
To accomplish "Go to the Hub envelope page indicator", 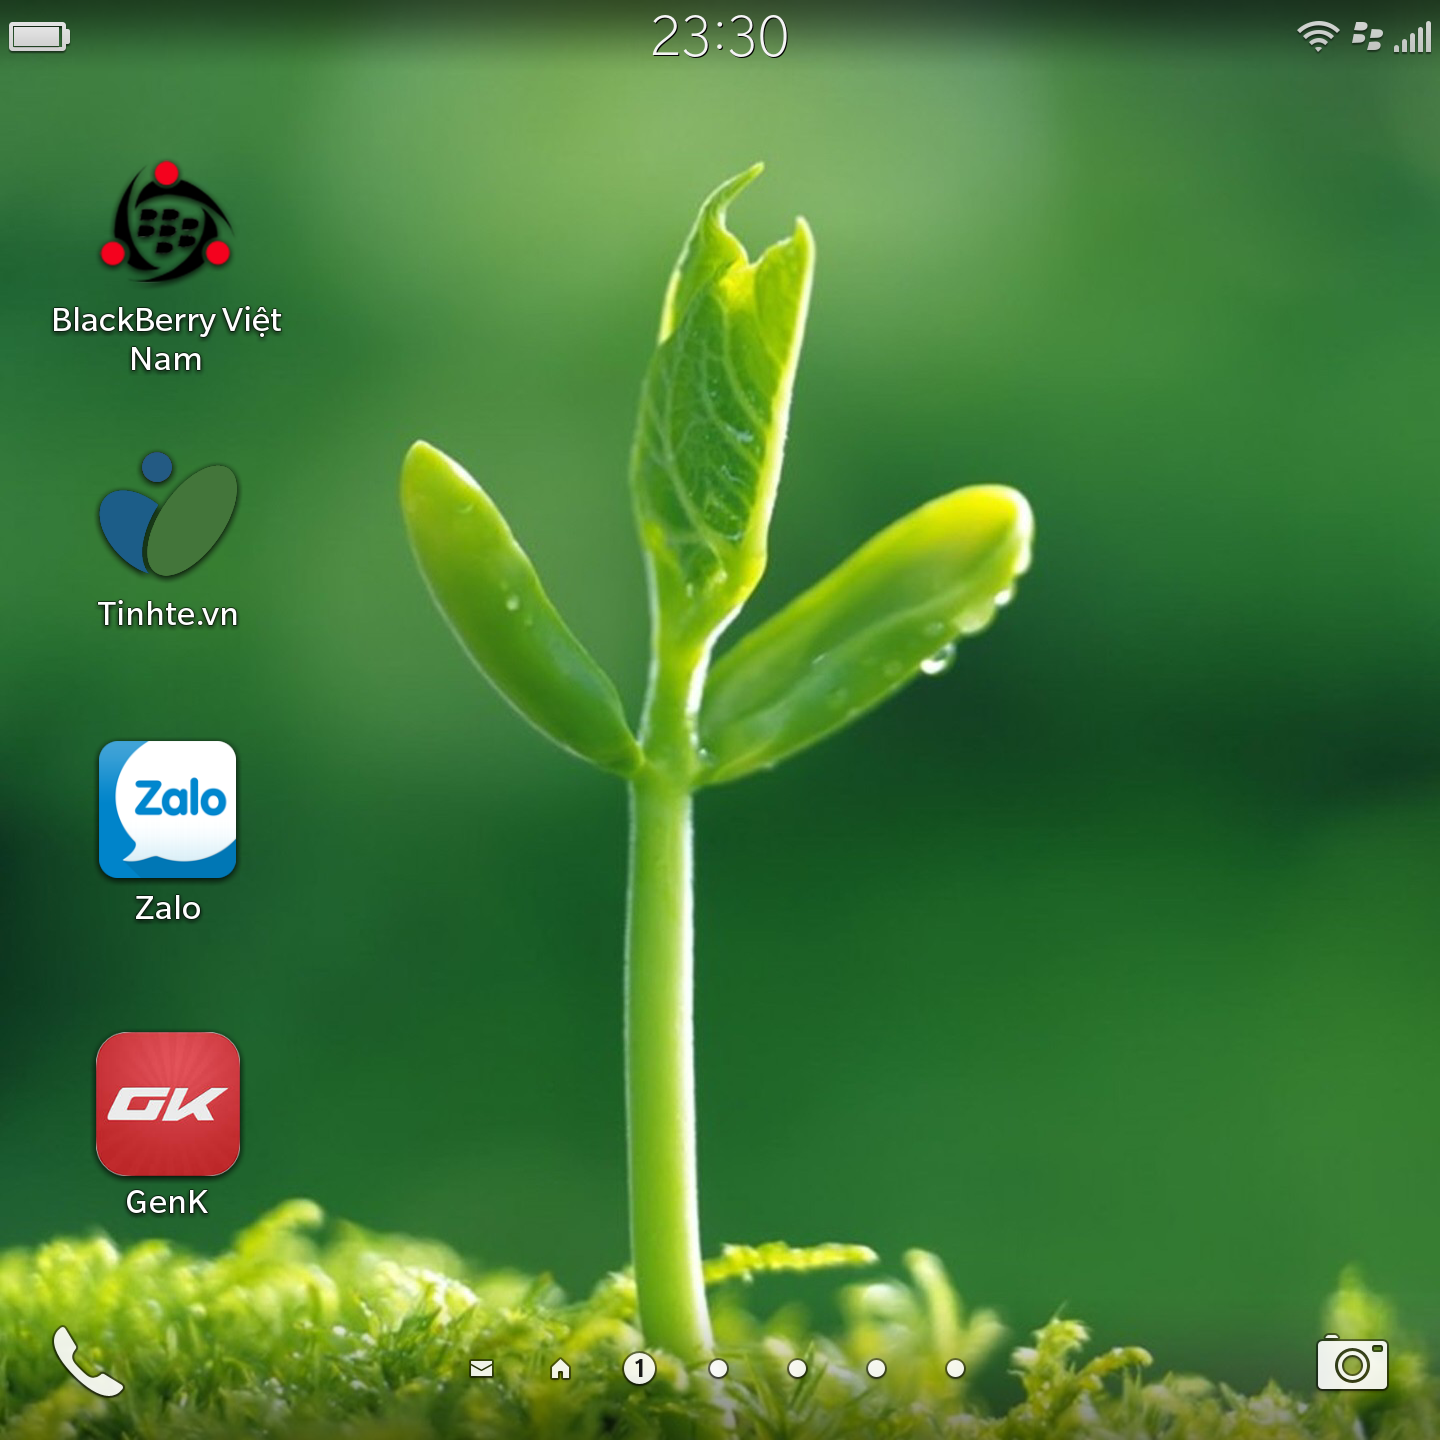I will (x=481, y=1369).
